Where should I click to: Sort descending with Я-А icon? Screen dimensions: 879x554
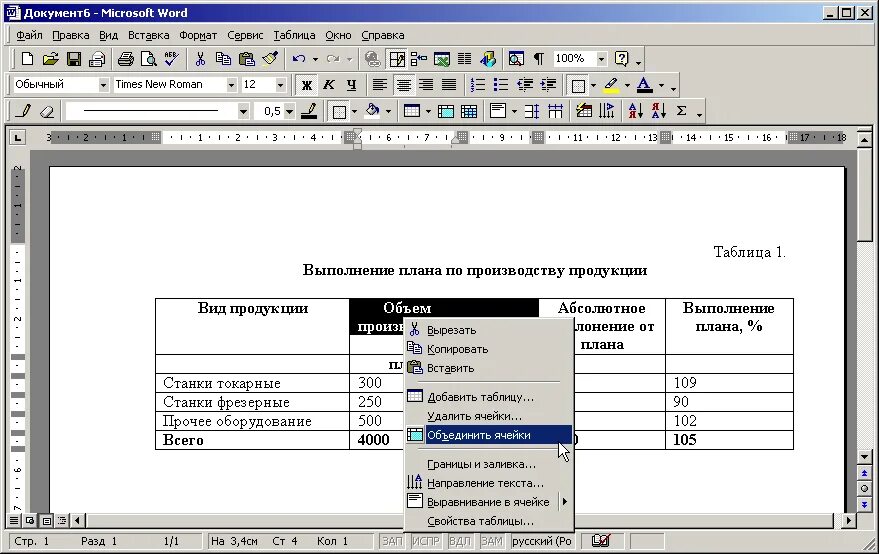659,111
